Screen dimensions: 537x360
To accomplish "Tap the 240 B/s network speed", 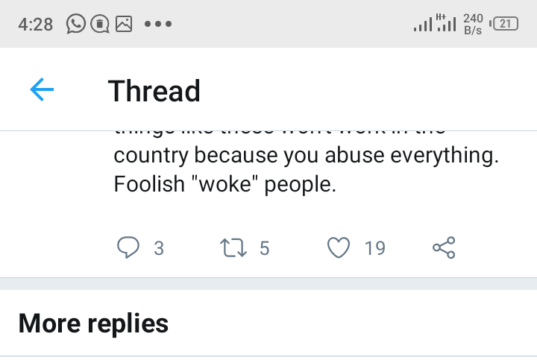I will (x=473, y=24).
